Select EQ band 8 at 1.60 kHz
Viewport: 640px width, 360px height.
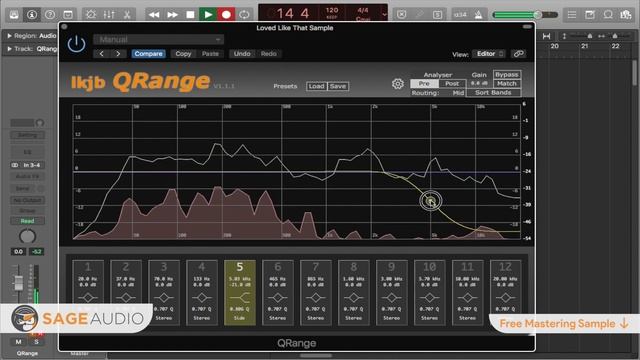pyautogui.click(x=353, y=292)
